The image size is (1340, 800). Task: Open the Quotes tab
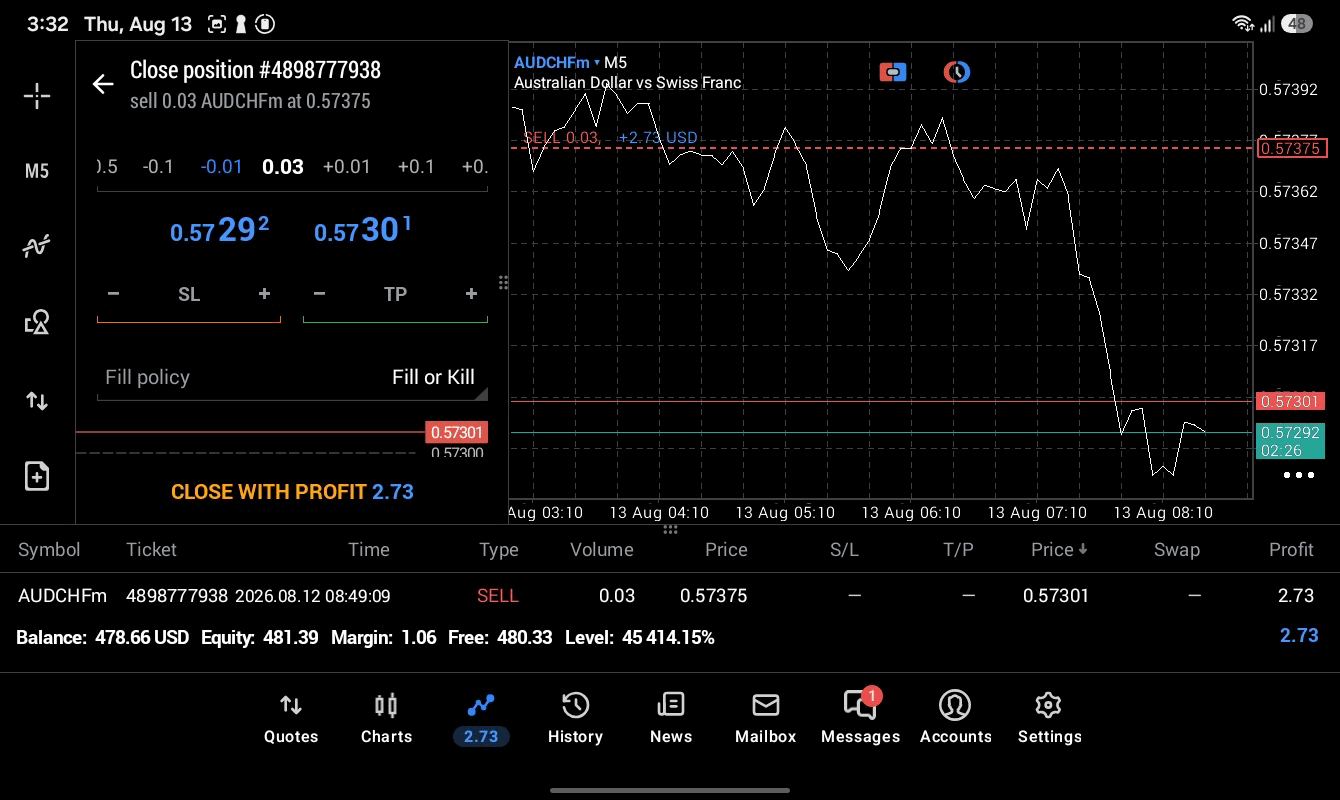(291, 718)
